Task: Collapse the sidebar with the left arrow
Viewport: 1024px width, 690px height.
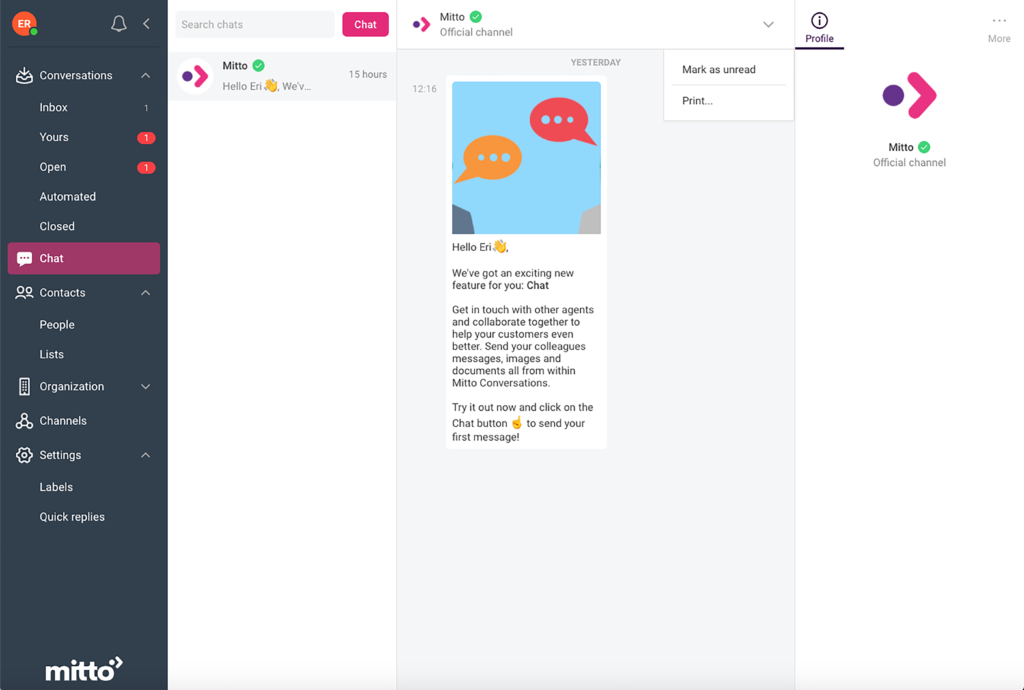Action: (146, 24)
